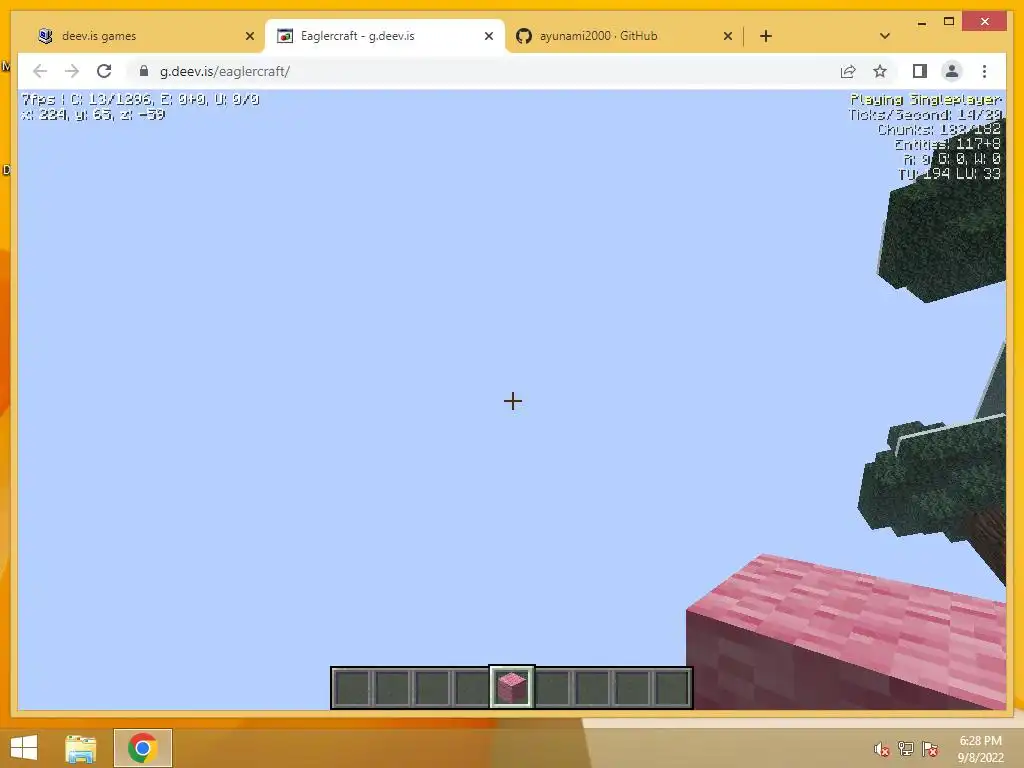The image size is (1024, 768).
Task: Toggle the Chrome side panel
Action: [920, 71]
